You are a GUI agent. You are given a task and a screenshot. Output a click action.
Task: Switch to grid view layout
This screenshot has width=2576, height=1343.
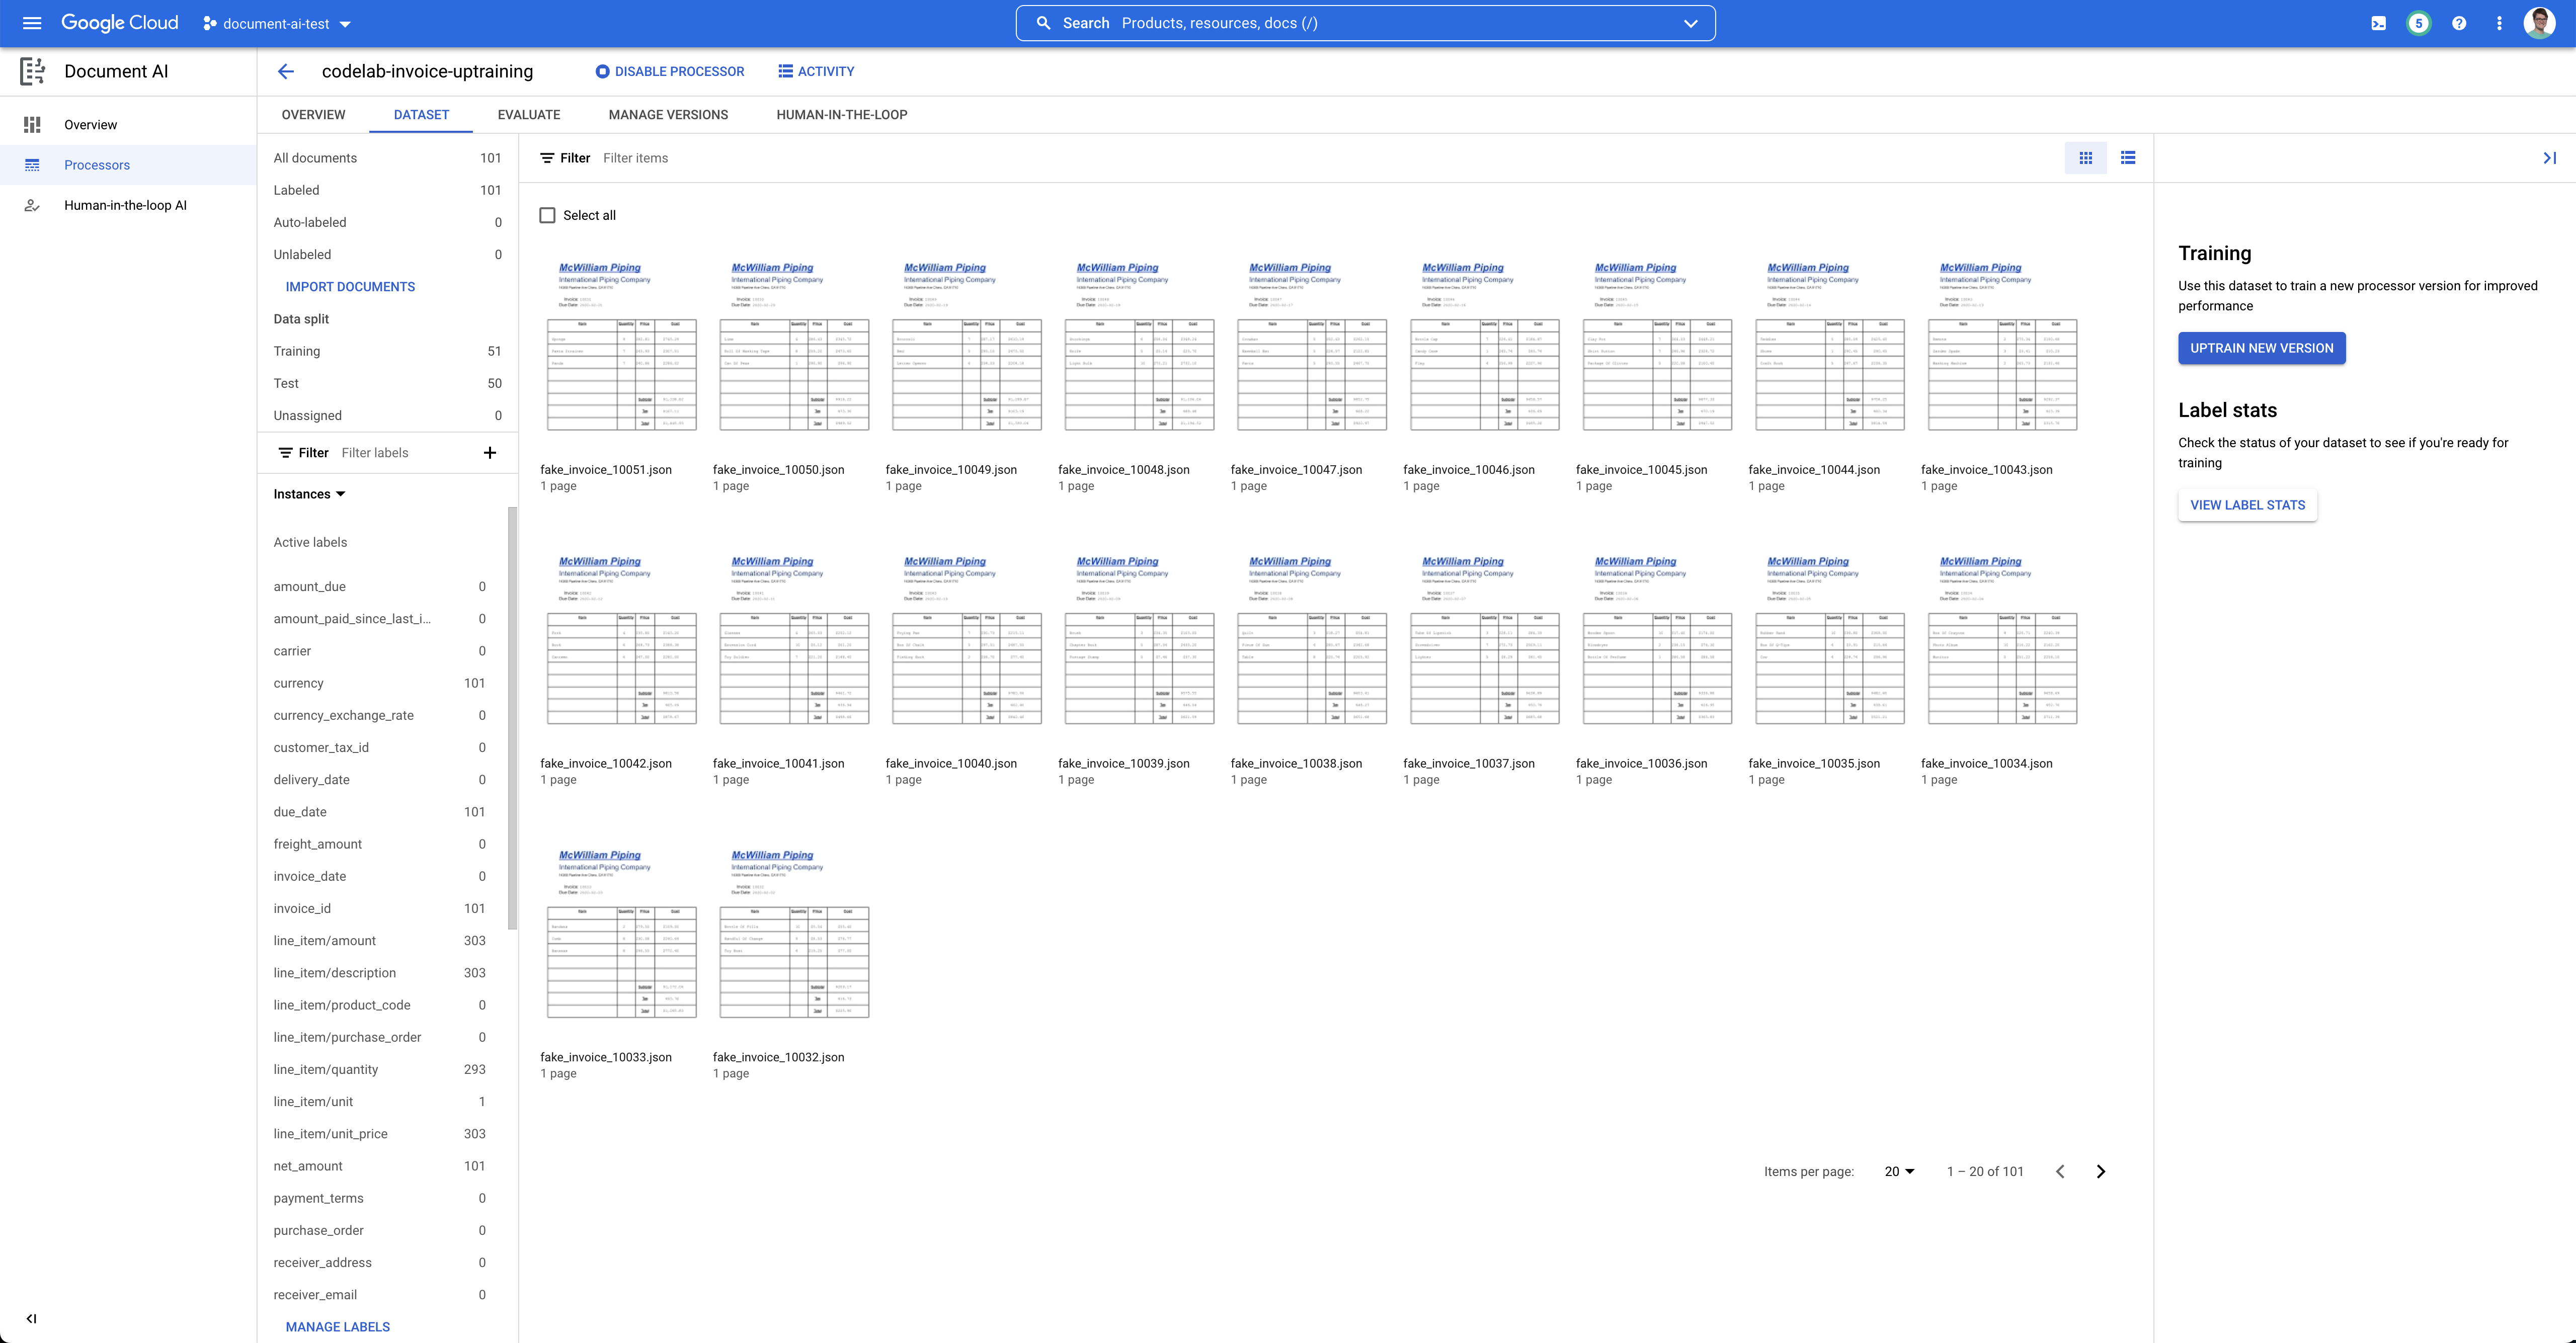[x=2085, y=158]
